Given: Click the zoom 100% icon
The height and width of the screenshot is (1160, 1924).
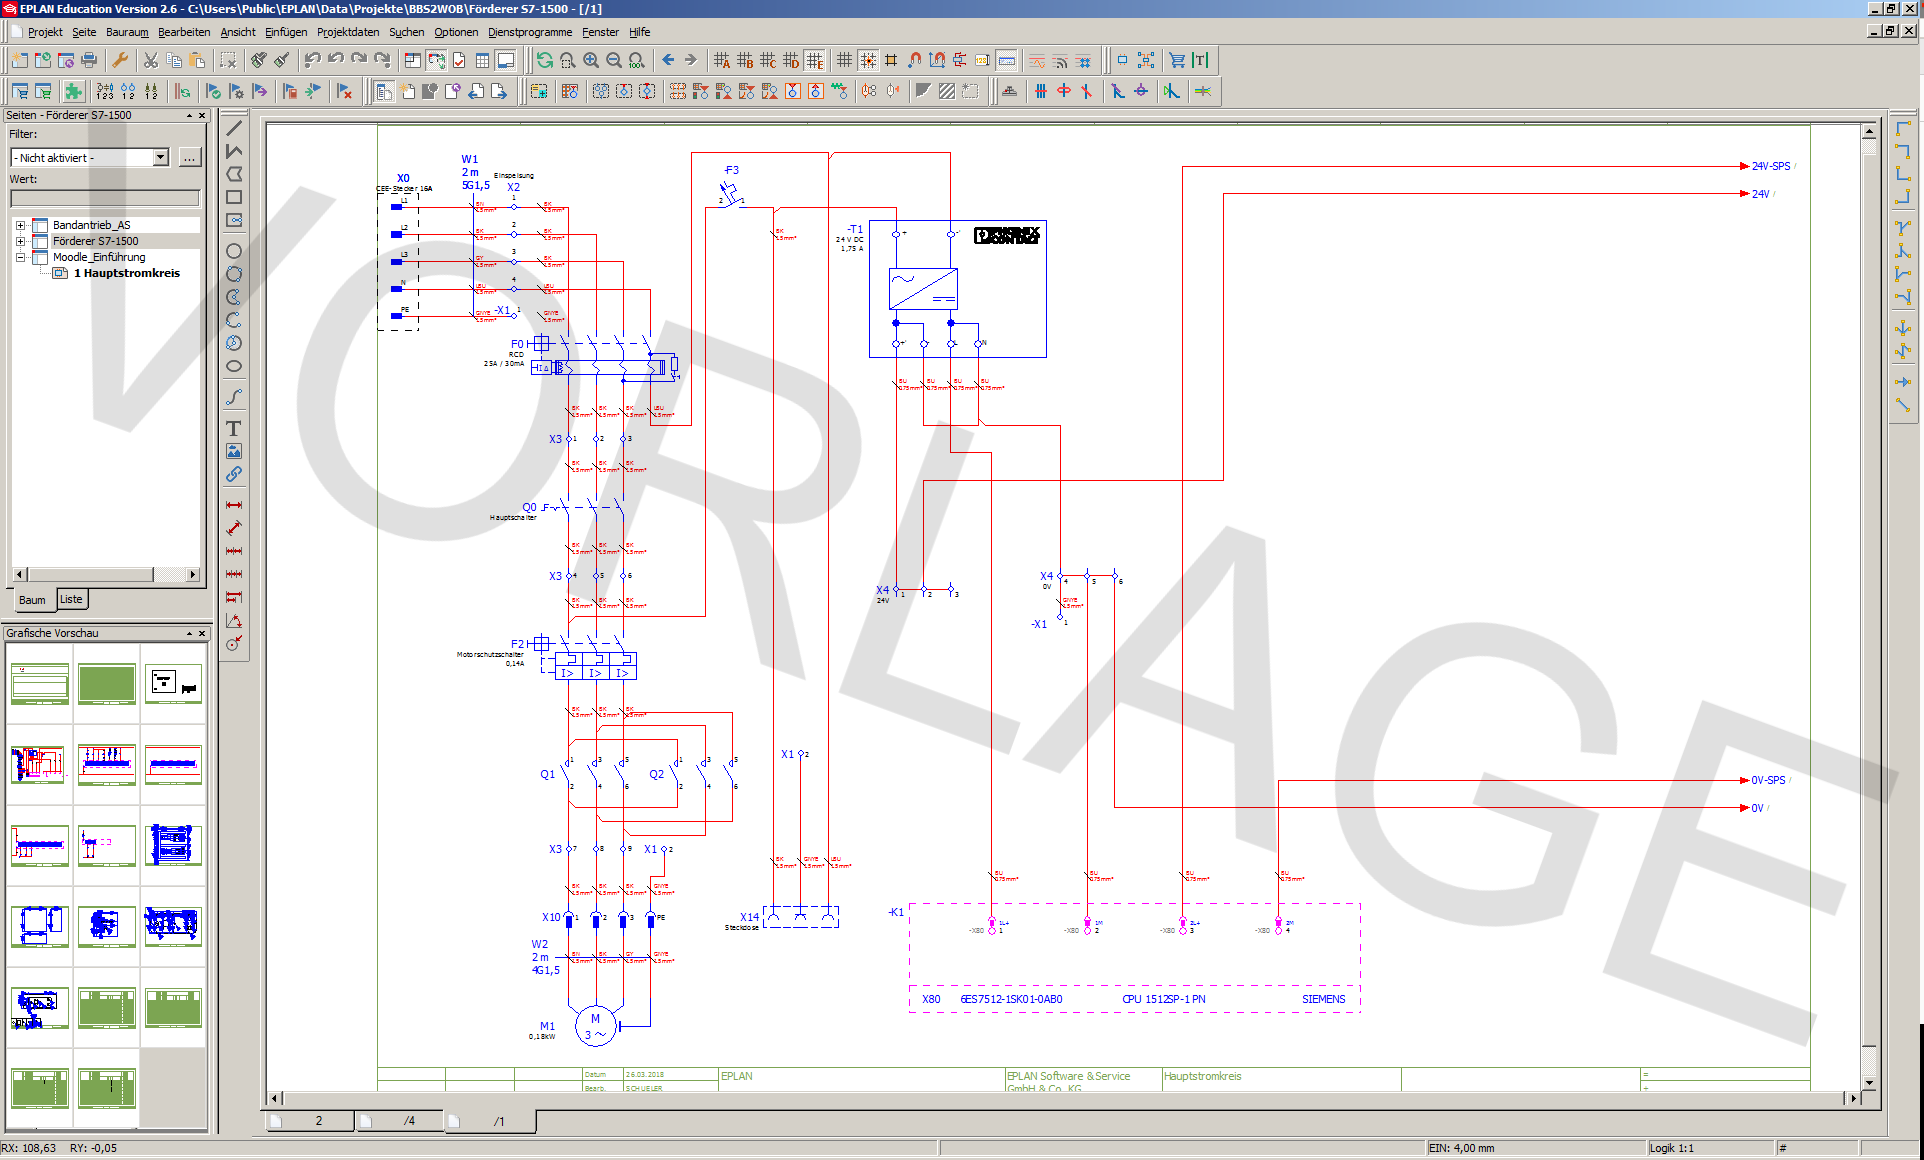Looking at the screenshot, I should click(637, 60).
